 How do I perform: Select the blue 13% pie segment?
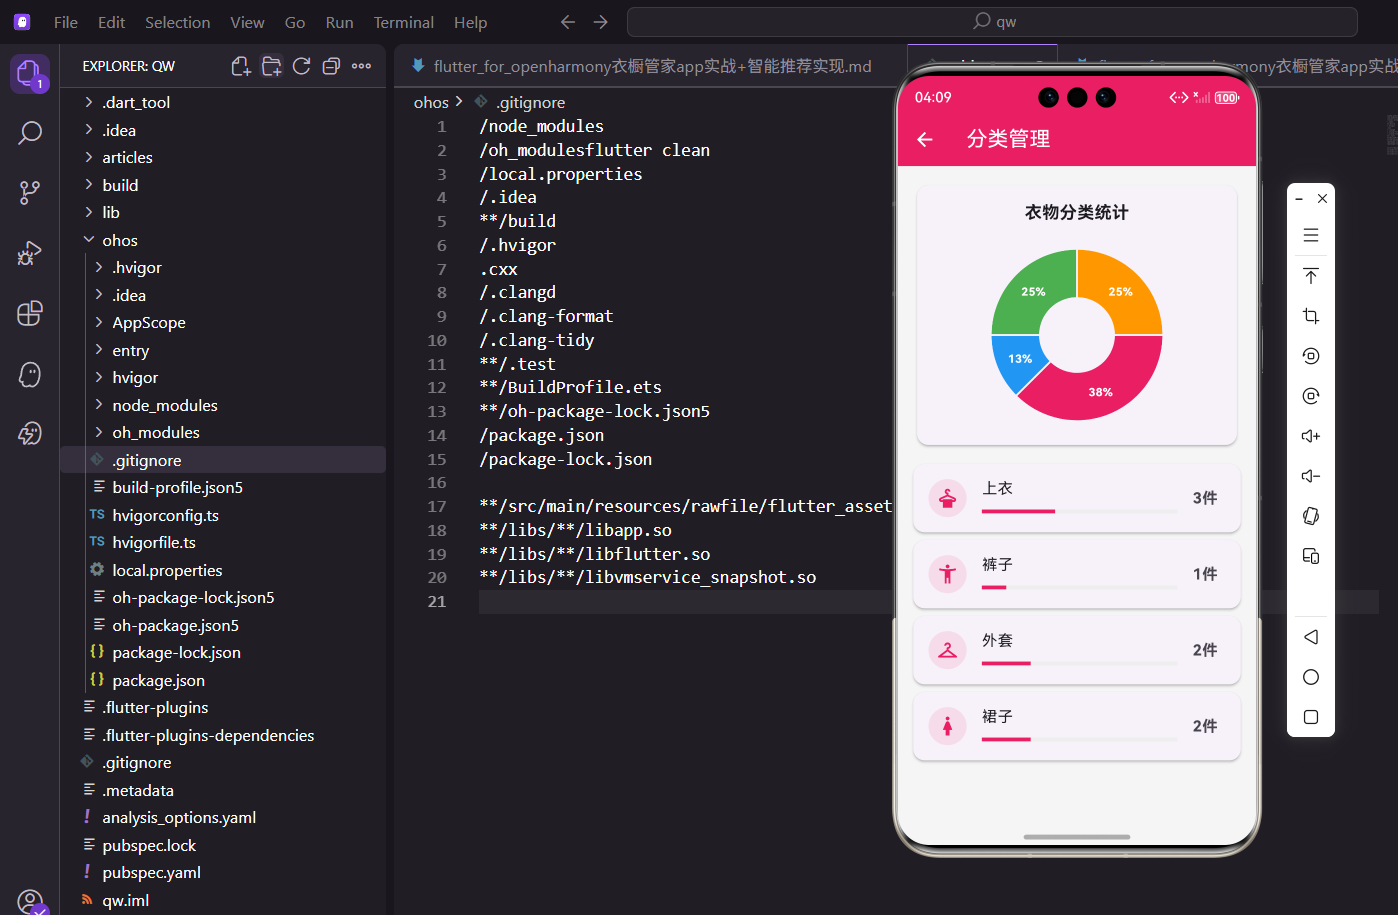coord(1018,359)
